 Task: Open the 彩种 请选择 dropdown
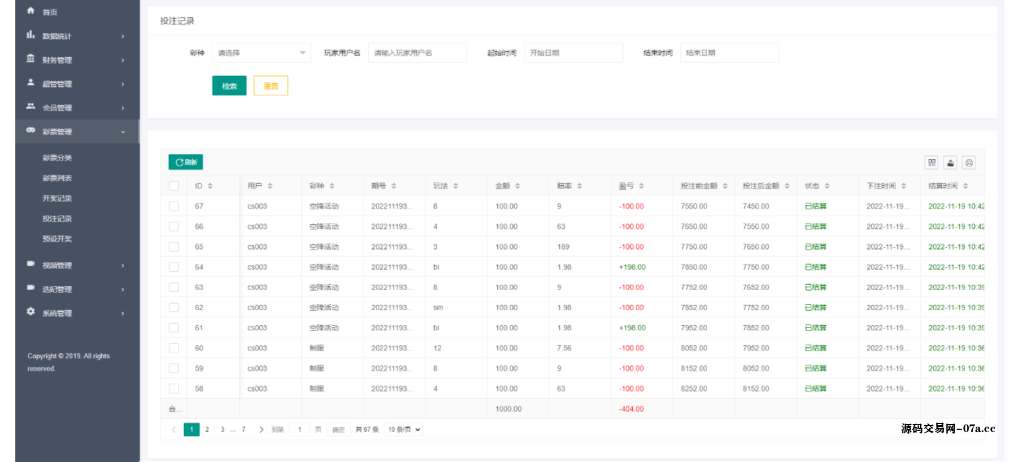[x=261, y=53]
